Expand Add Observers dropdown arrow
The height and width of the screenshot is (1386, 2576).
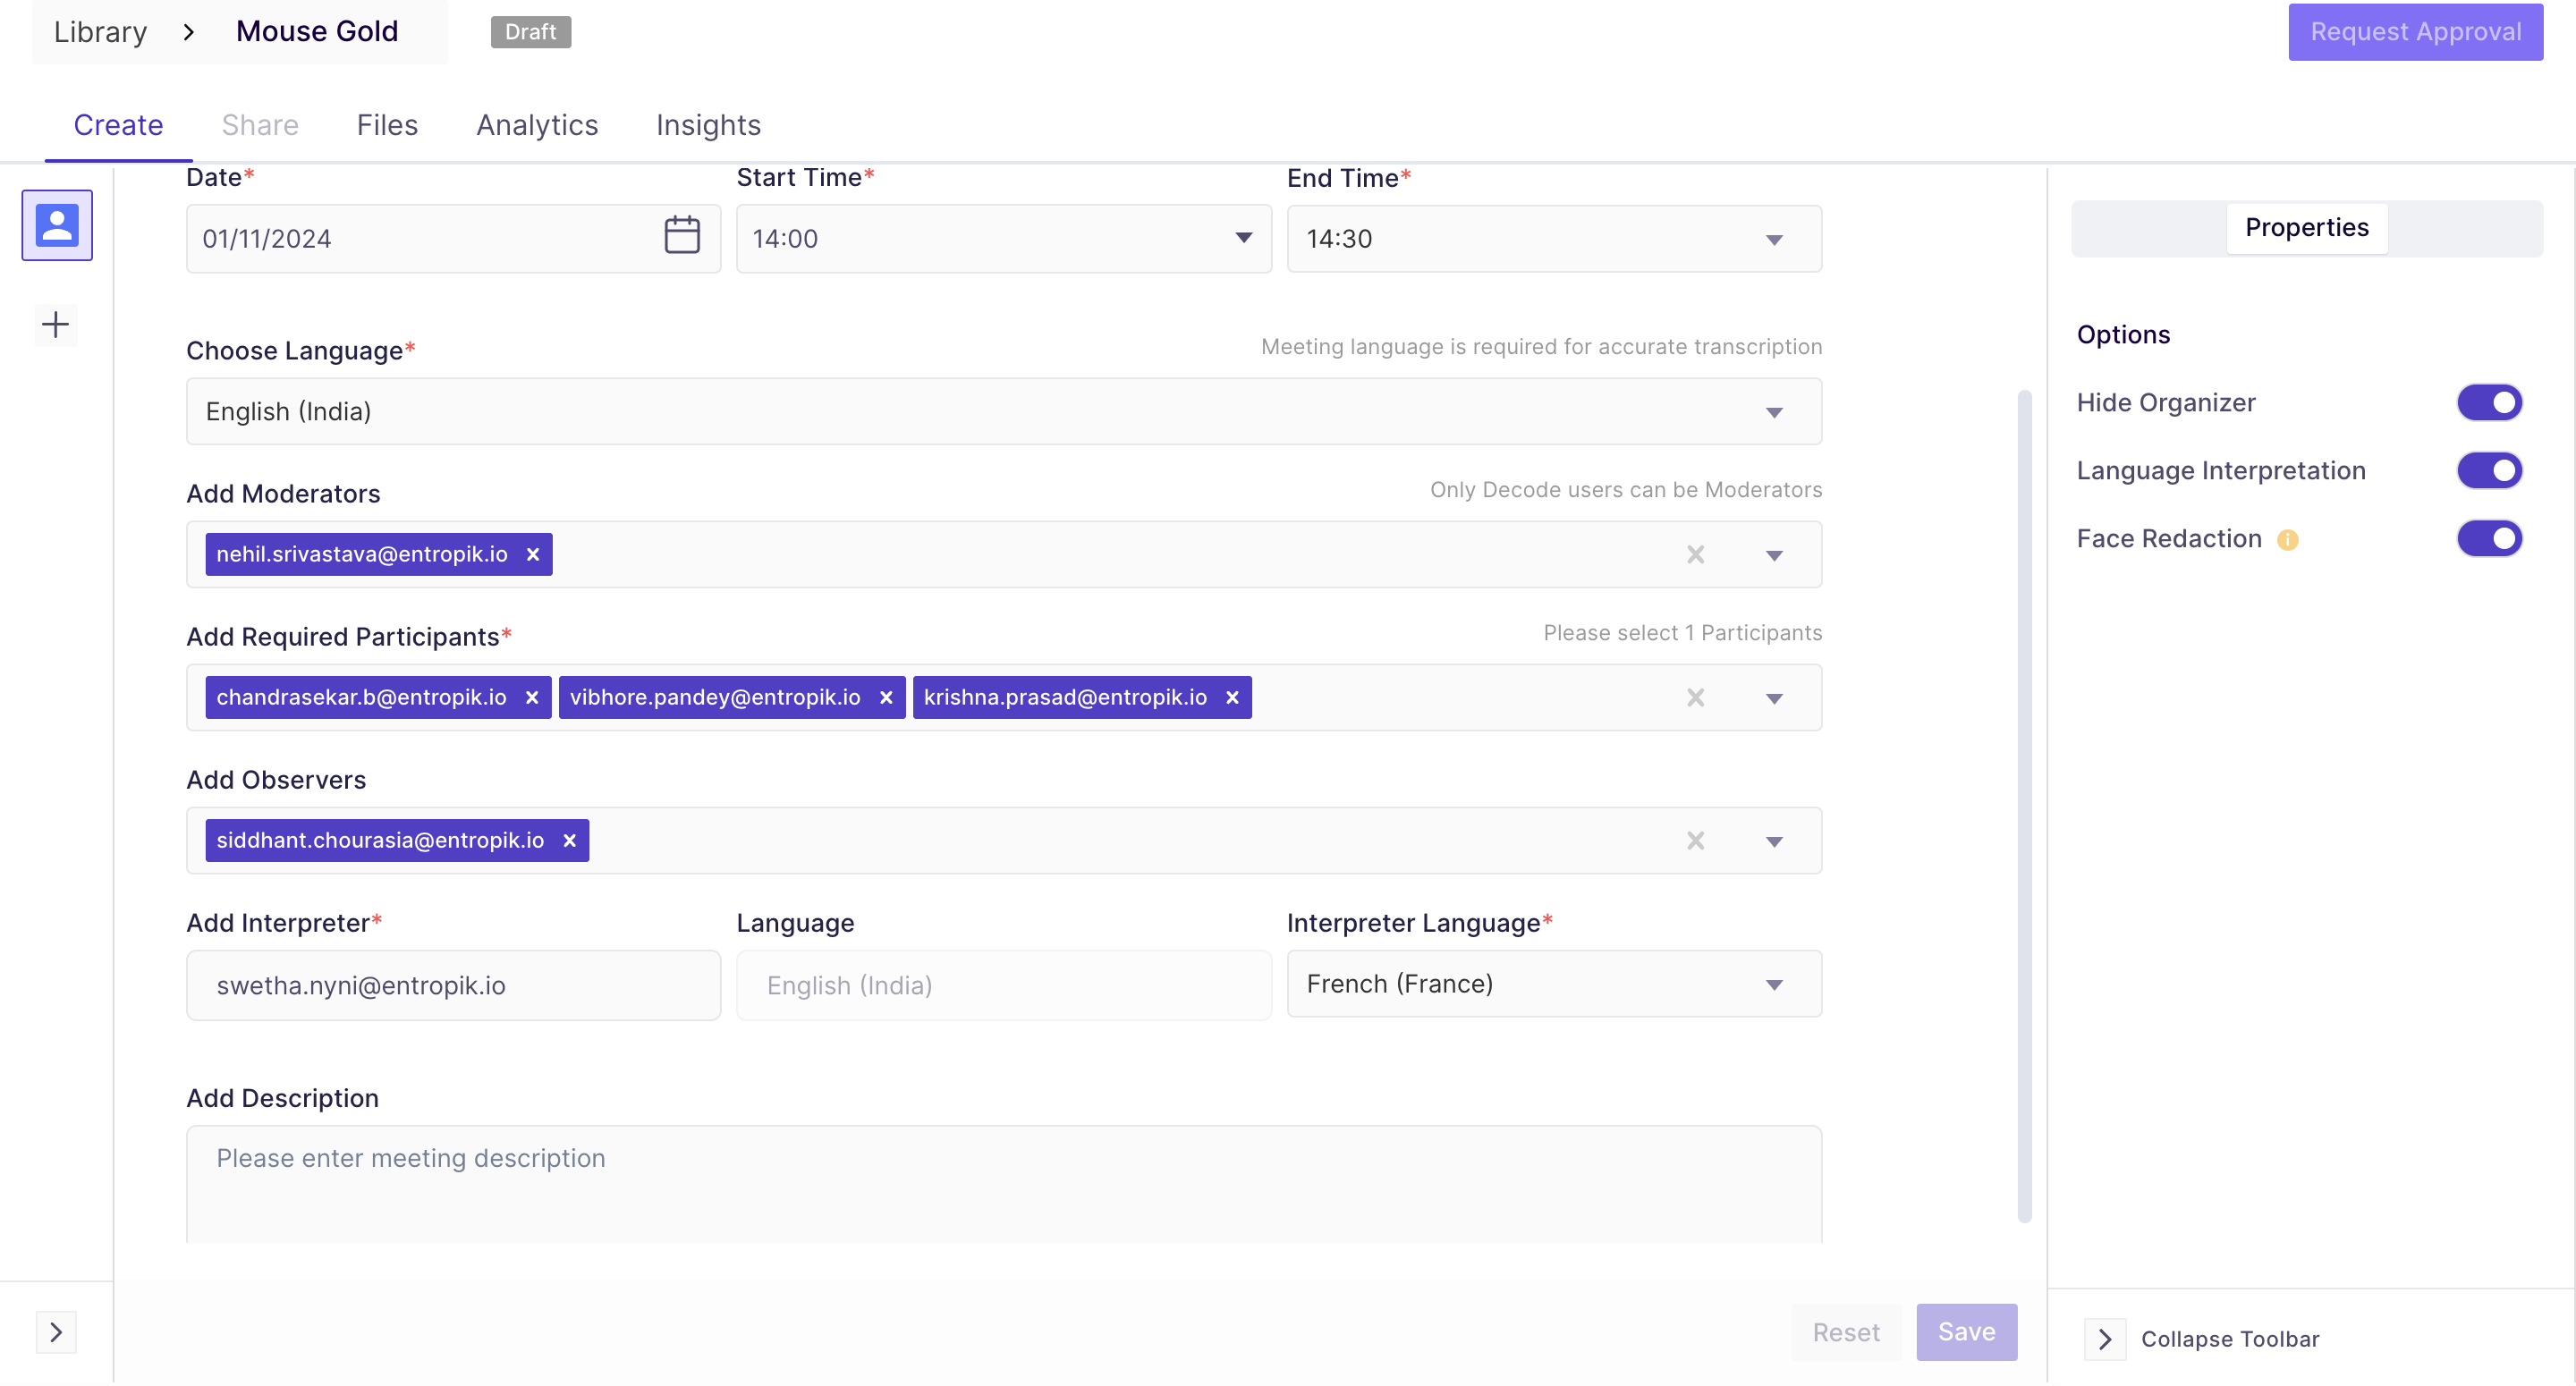point(1774,842)
